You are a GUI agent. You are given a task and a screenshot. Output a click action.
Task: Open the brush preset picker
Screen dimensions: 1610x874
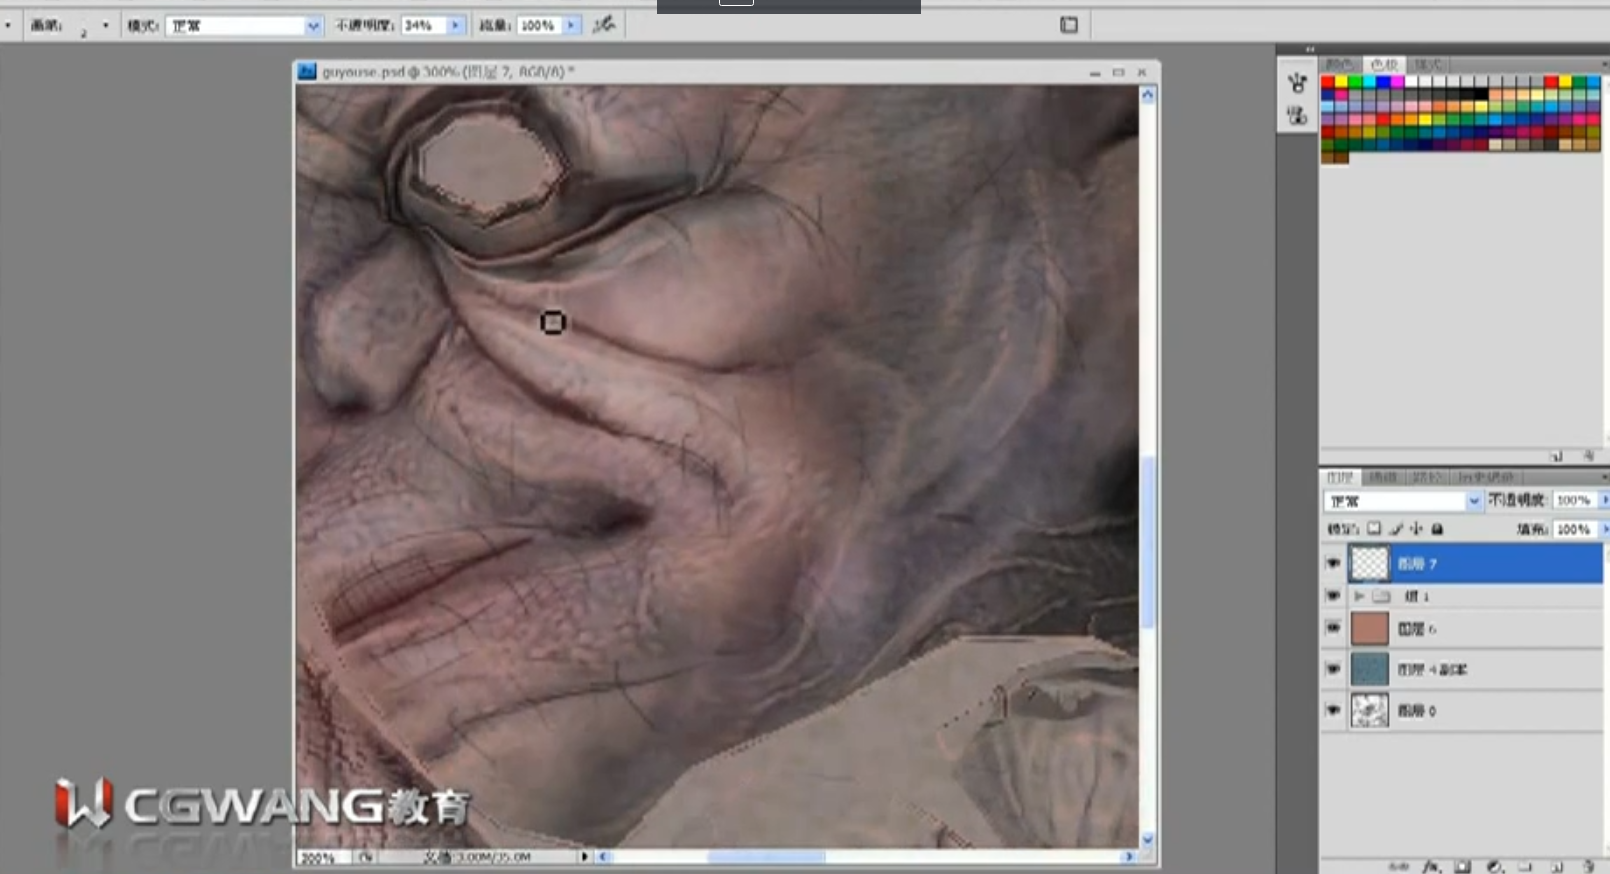(x=105, y=24)
